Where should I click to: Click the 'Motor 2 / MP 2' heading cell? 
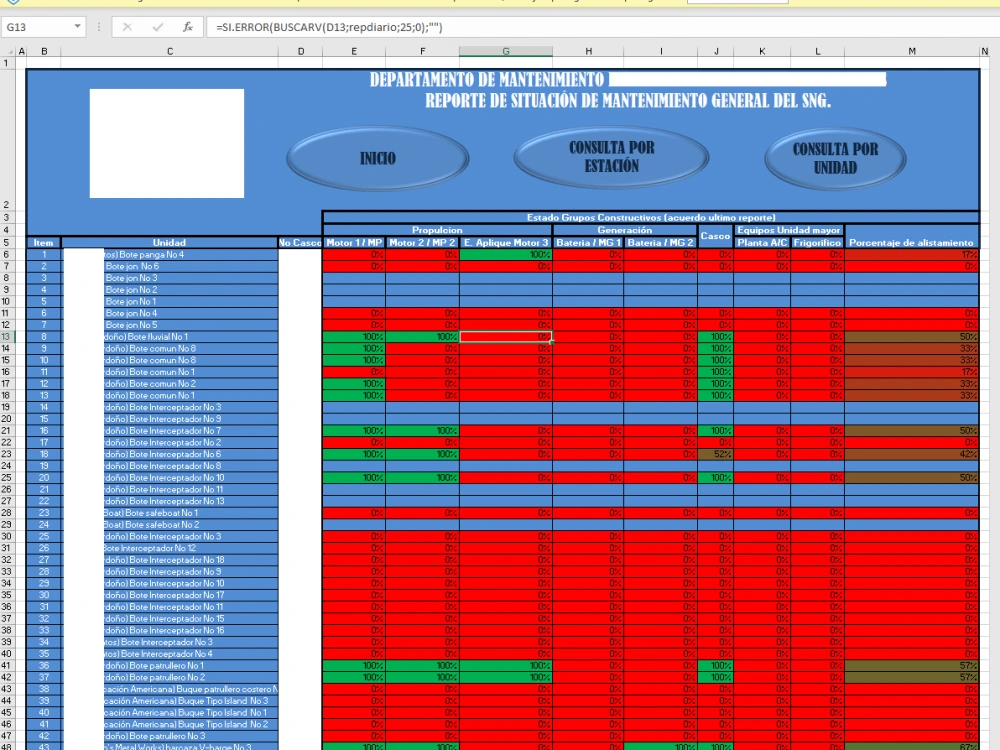(x=422, y=242)
